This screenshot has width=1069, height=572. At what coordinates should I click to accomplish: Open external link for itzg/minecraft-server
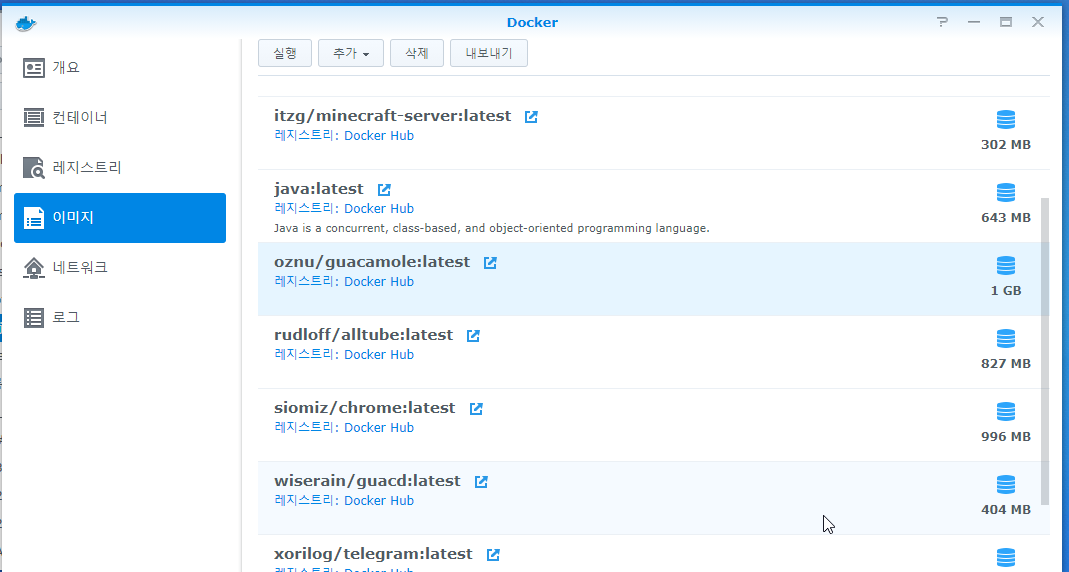pyautogui.click(x=531, y=117)
